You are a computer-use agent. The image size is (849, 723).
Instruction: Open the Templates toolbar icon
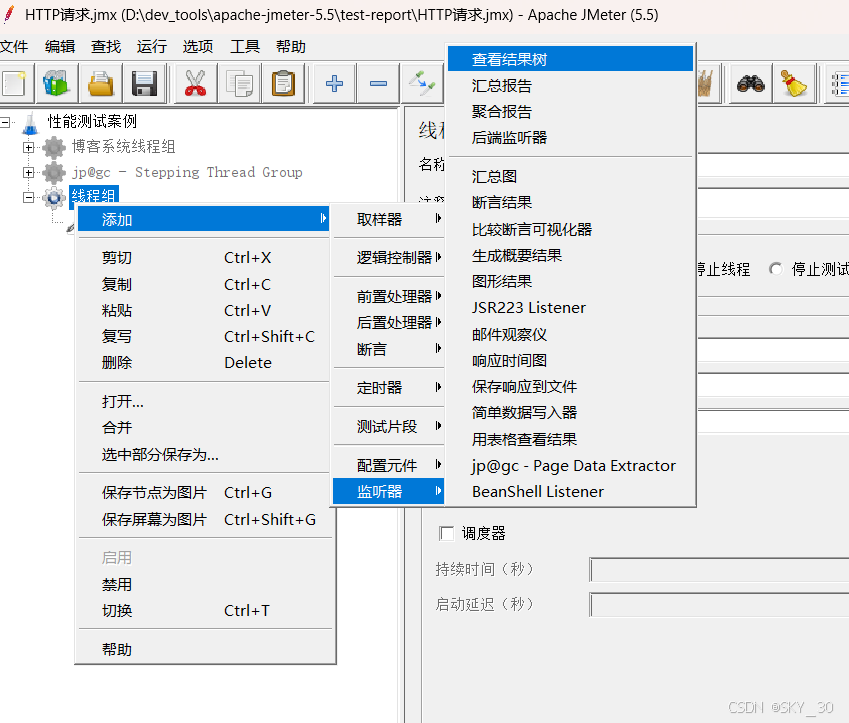(56, 83)
